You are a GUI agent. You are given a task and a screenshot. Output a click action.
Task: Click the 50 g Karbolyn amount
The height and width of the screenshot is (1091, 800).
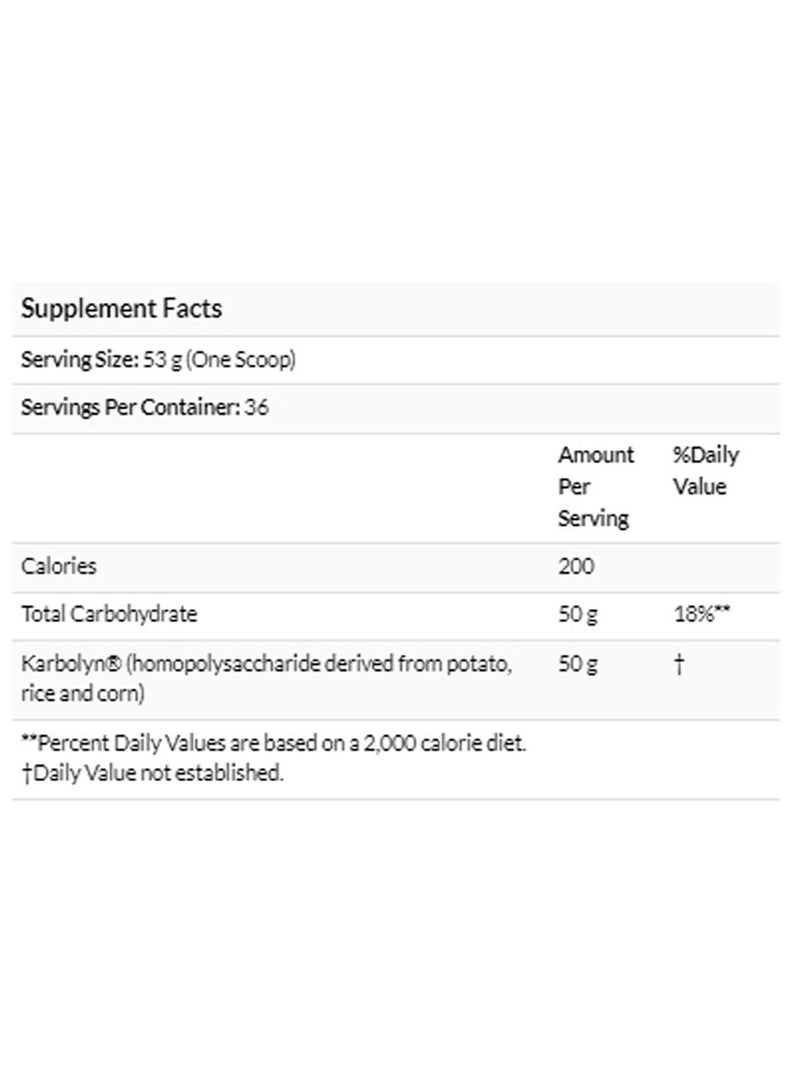(x=578, y=665)
